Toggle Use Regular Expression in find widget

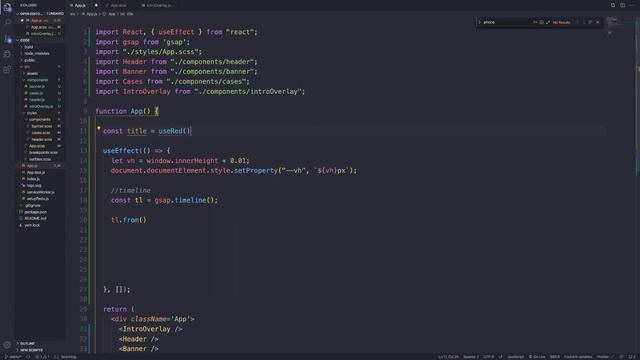coord(548,22)
